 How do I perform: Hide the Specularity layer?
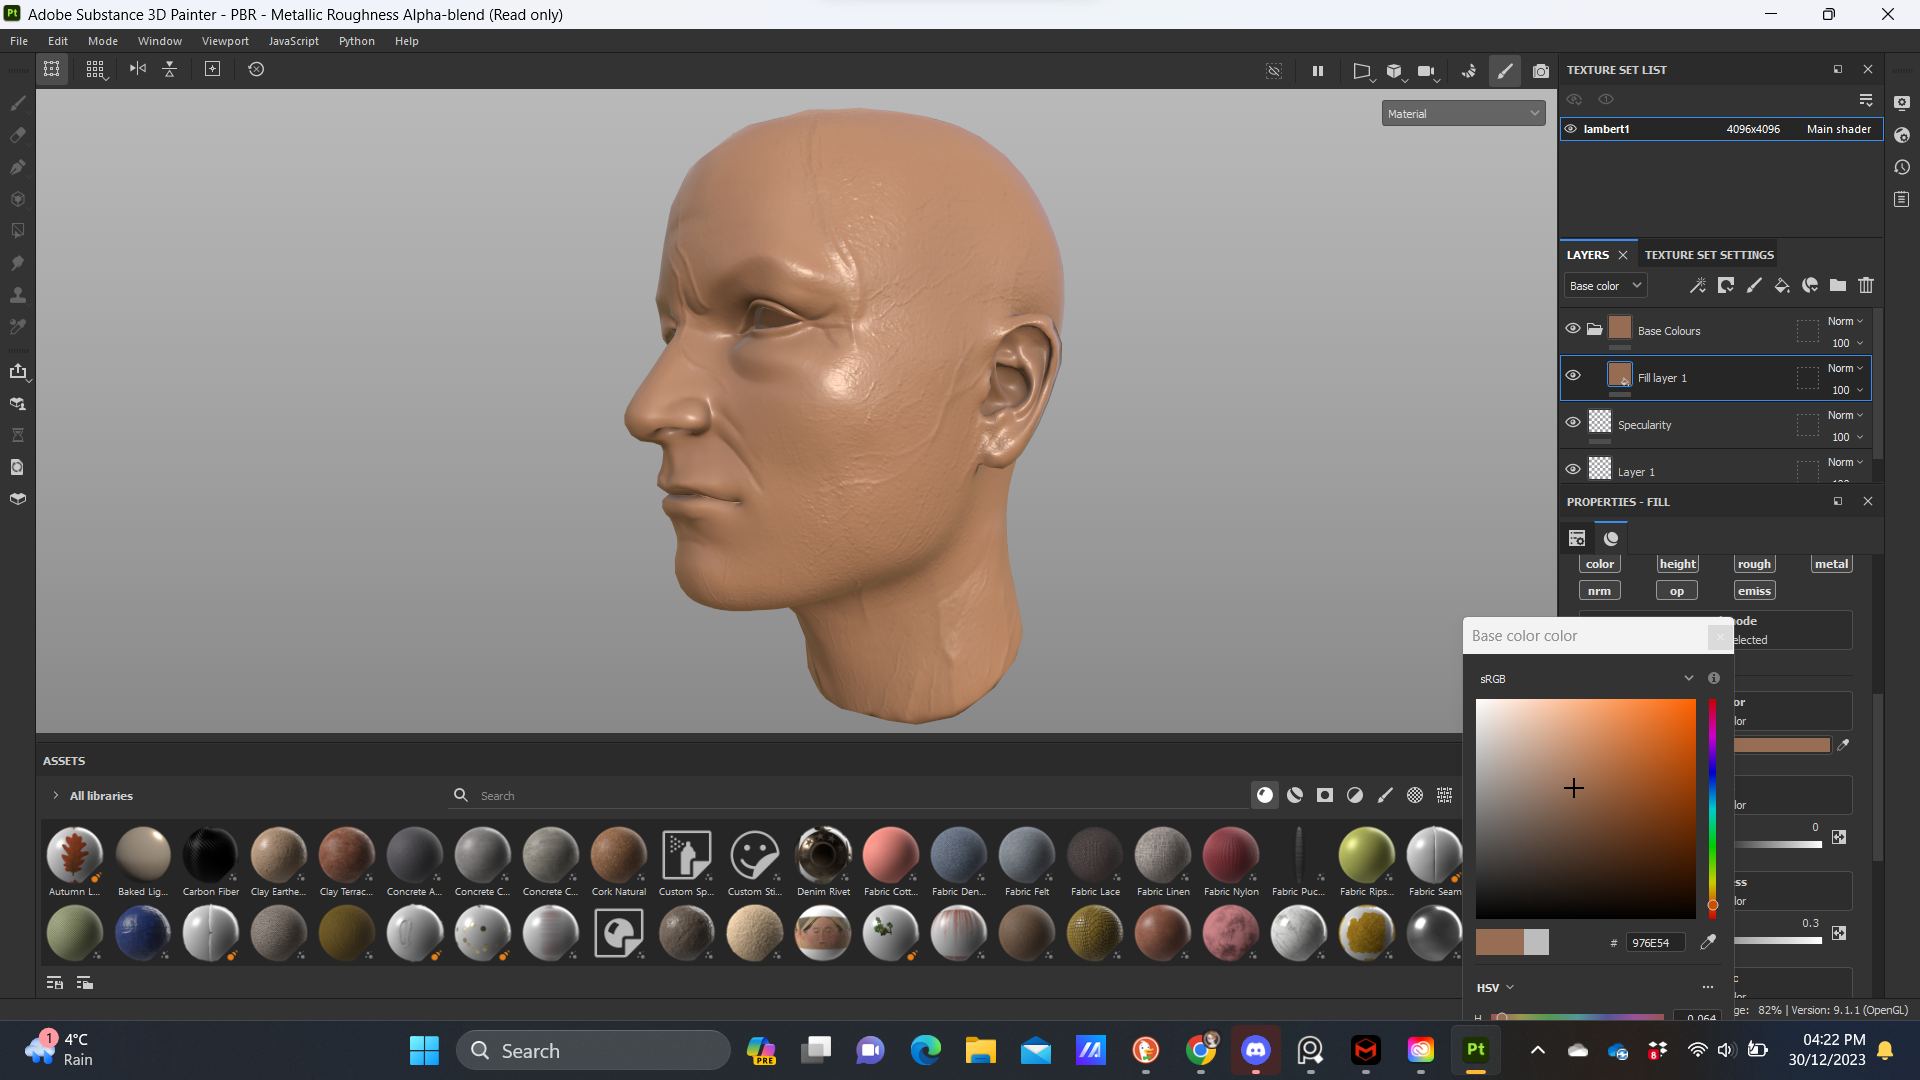[1573, 422]
